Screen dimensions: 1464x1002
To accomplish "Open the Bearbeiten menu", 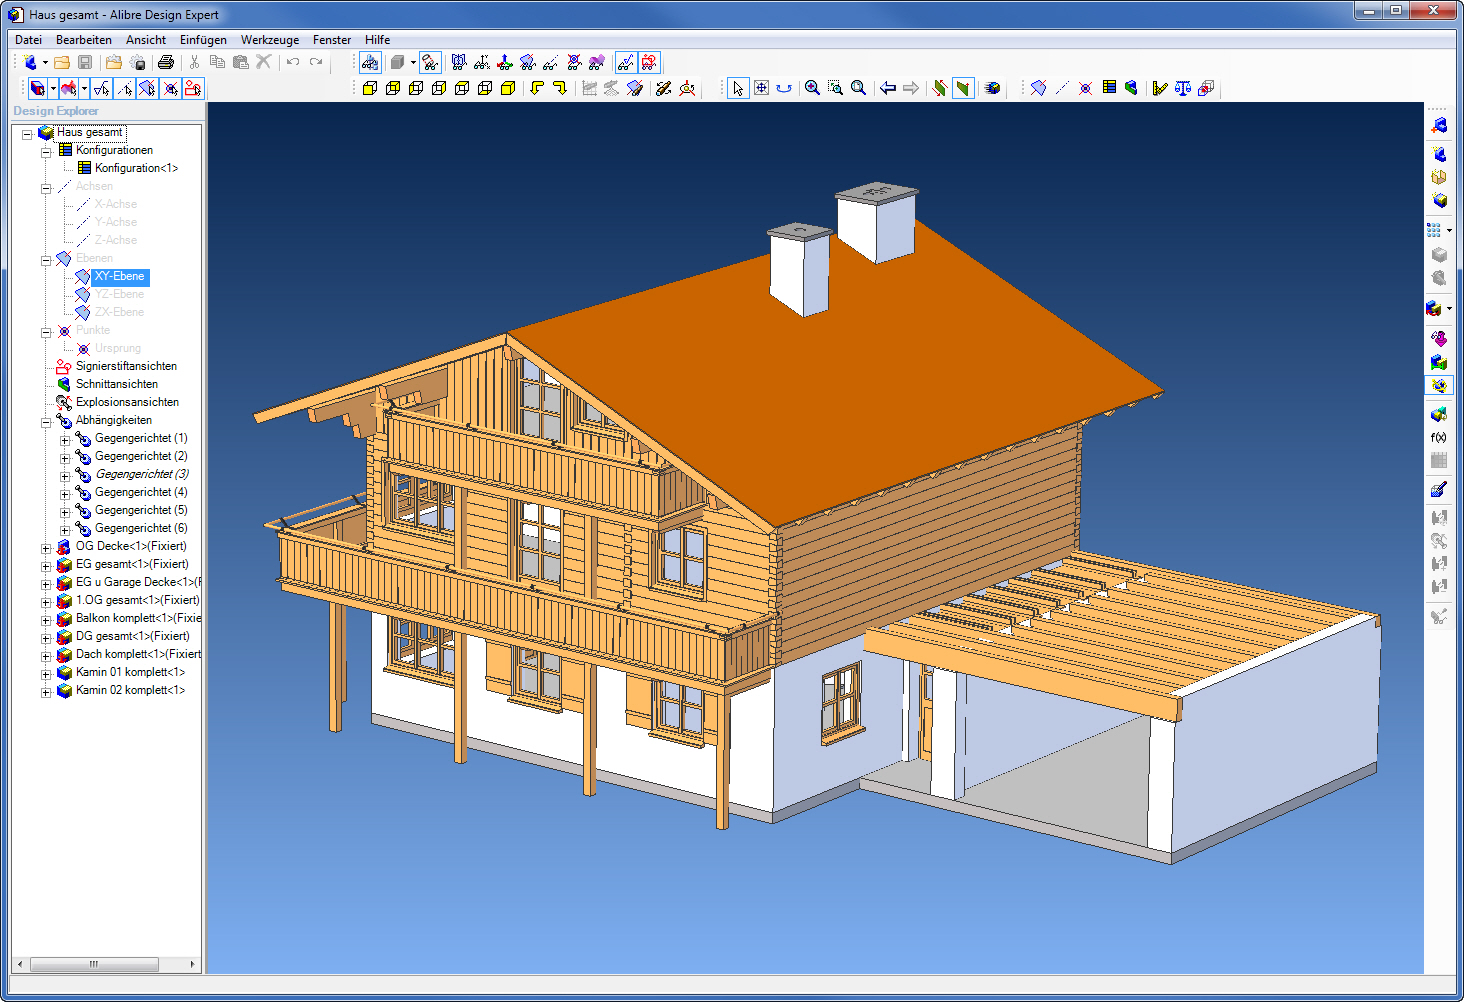I will [84, 40].
